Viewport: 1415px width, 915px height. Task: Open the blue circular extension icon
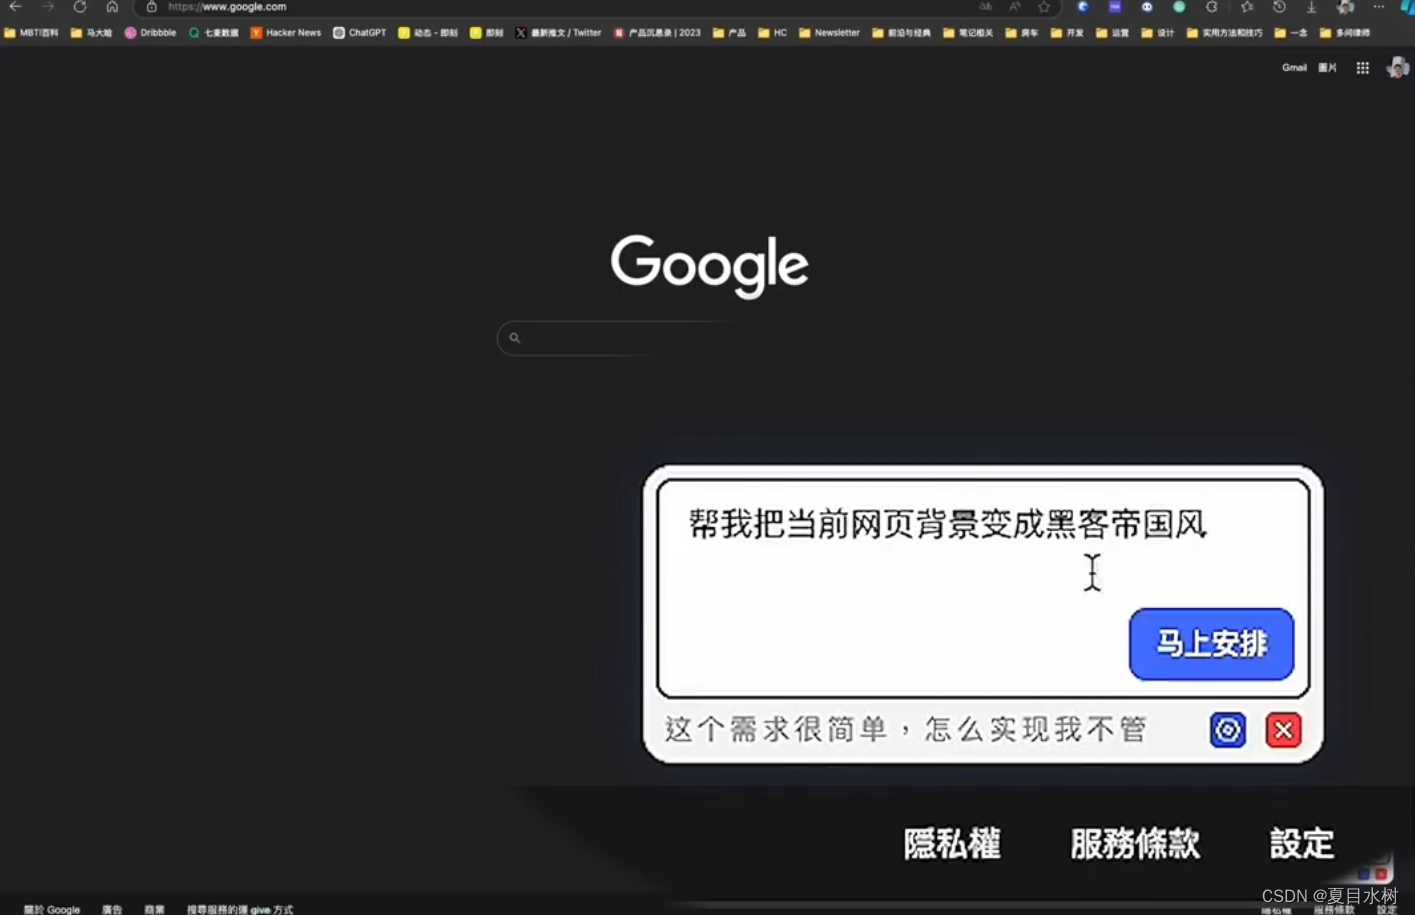(1083, 7)
